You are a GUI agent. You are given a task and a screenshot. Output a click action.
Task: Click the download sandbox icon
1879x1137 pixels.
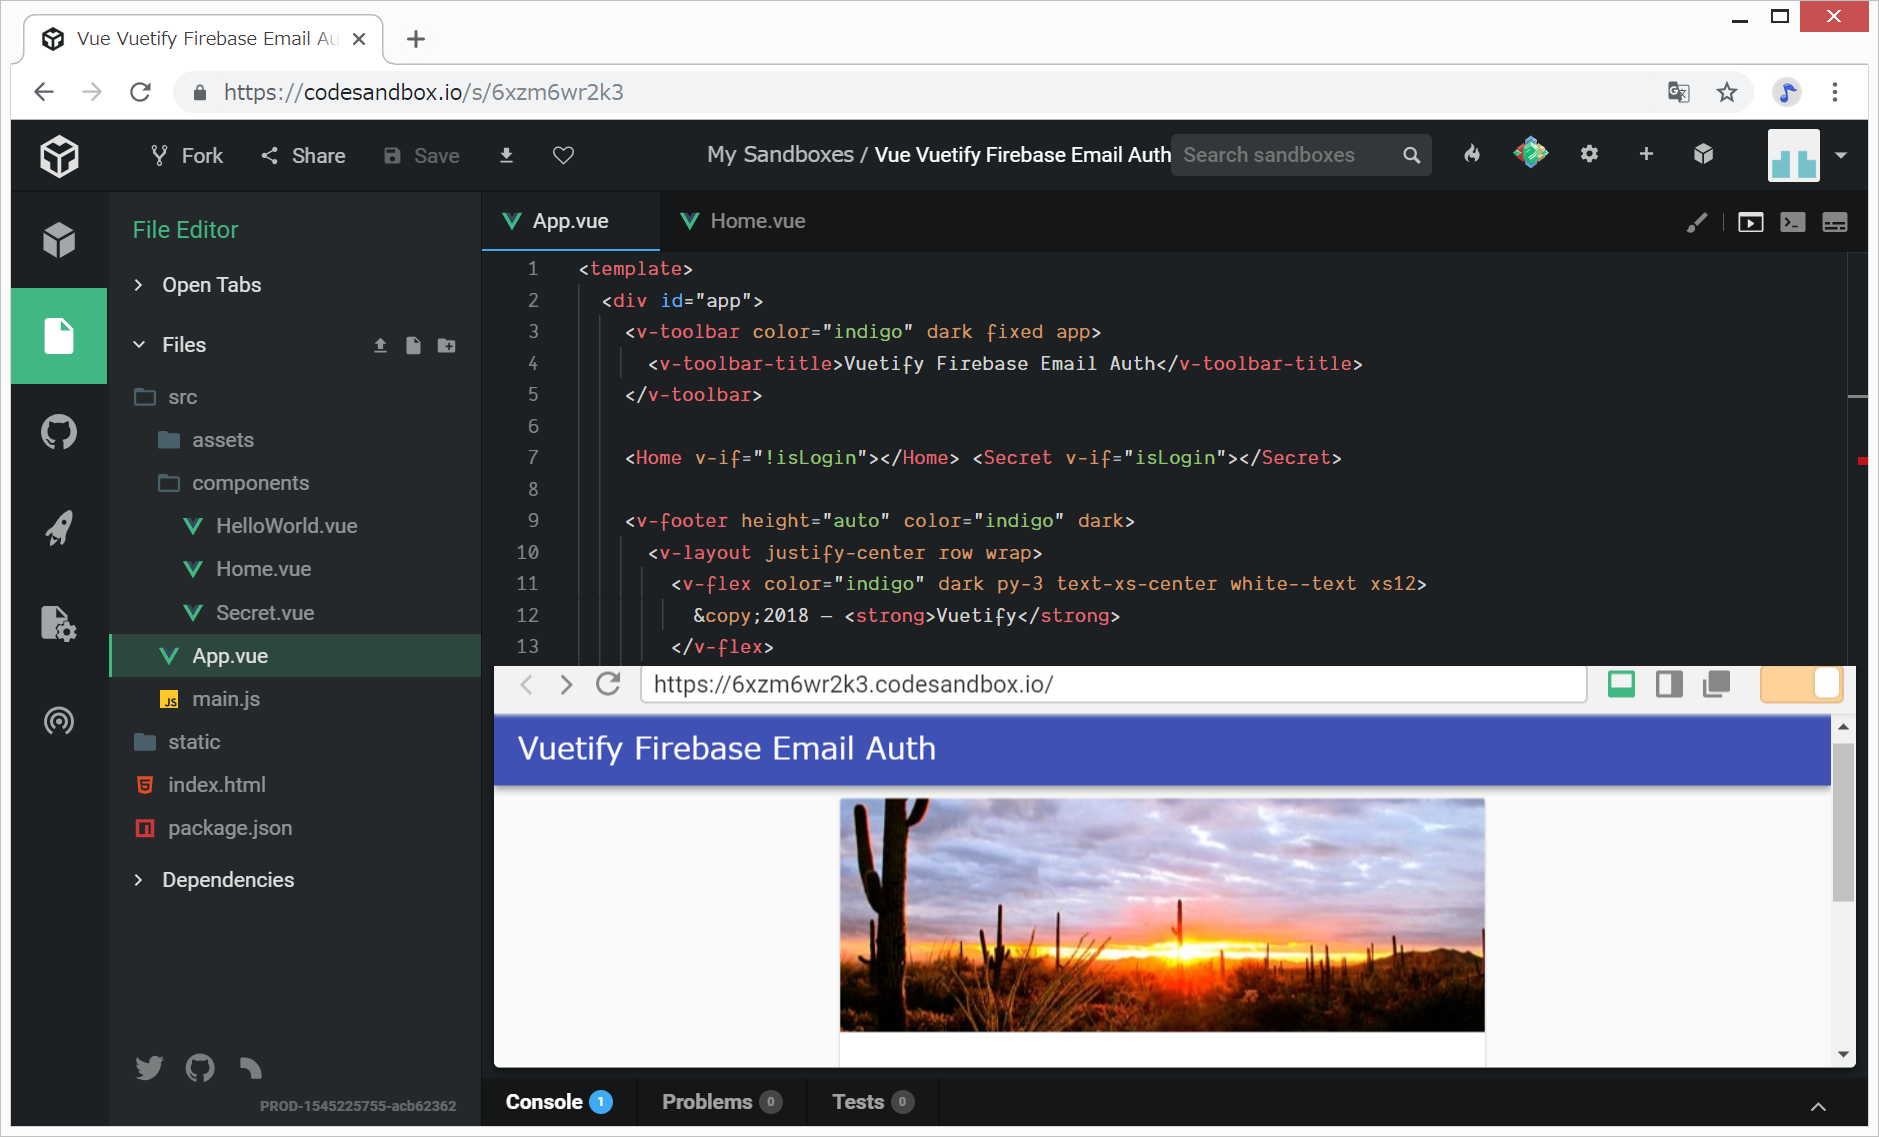506,155
